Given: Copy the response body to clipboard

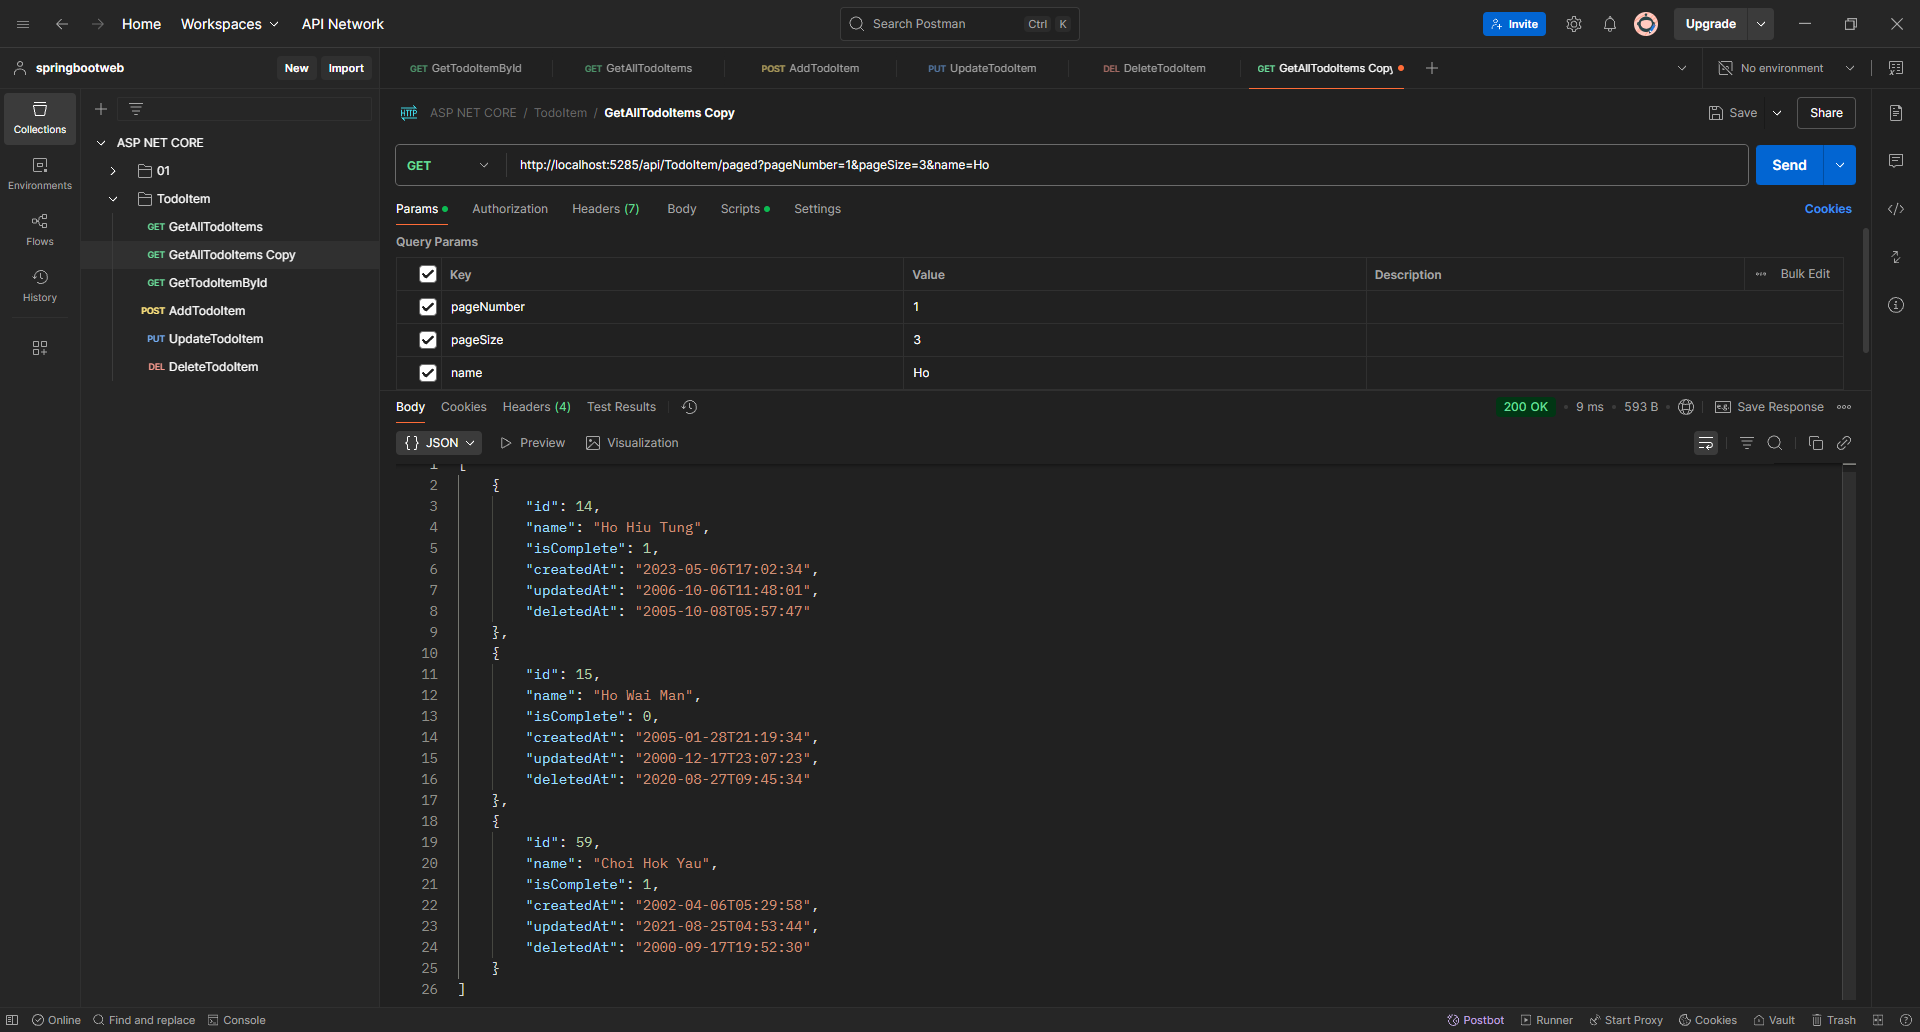Looking at the screenshot, I should coord(1815,443).
